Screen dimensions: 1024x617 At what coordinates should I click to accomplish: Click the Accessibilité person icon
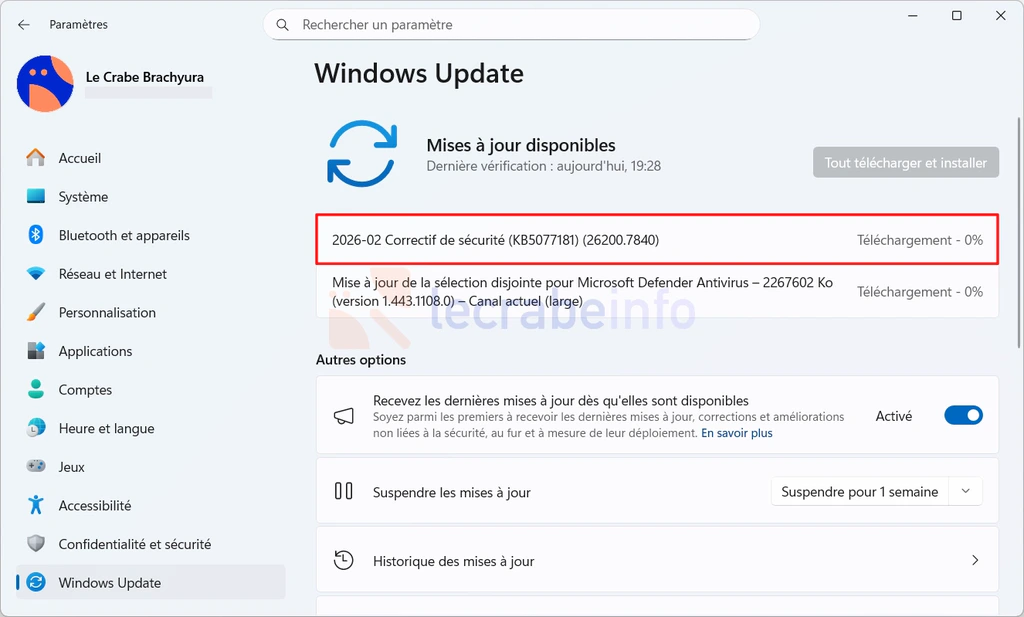pos(36,505)
